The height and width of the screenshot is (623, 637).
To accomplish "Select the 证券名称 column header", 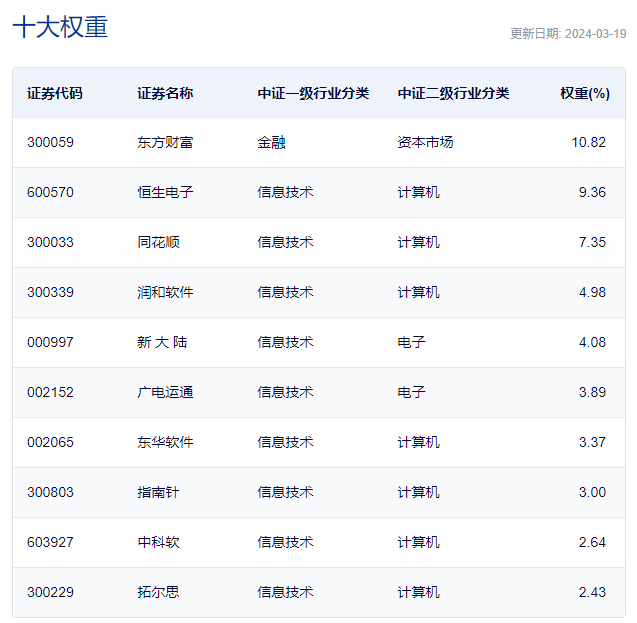I will [x=165, y=93].
